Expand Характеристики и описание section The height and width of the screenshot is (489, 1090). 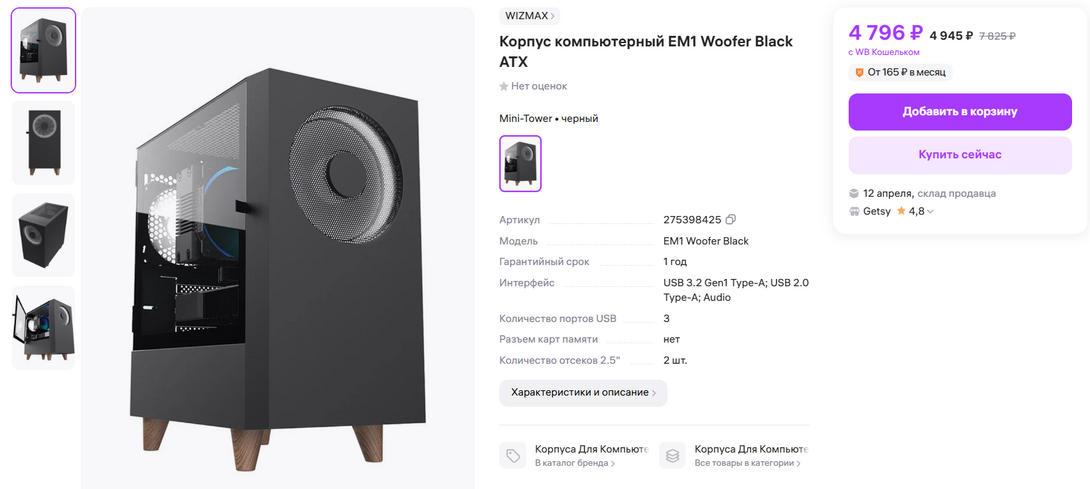(583, 393)
